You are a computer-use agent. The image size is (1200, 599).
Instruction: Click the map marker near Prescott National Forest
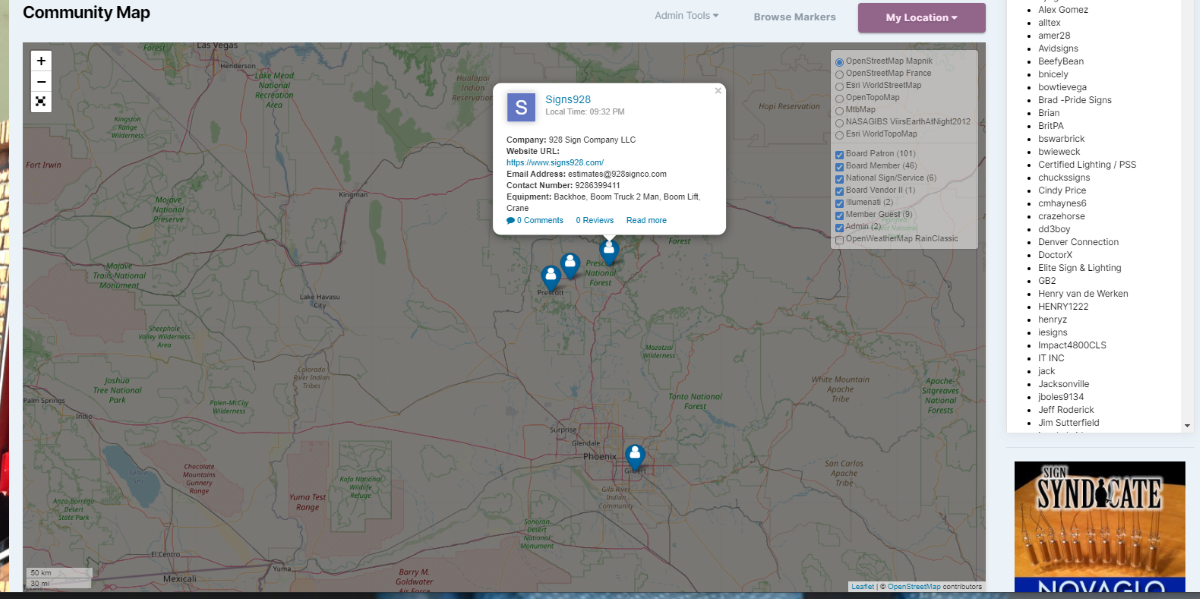pyautogui.click(x=608, y=251)
